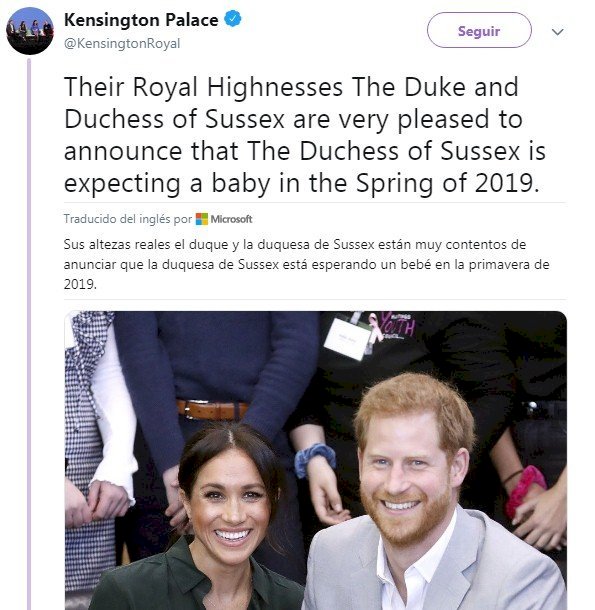Click the 'Traducido del inglés por' label
Screen dimensions: 595x610
[x=128, y=219]
